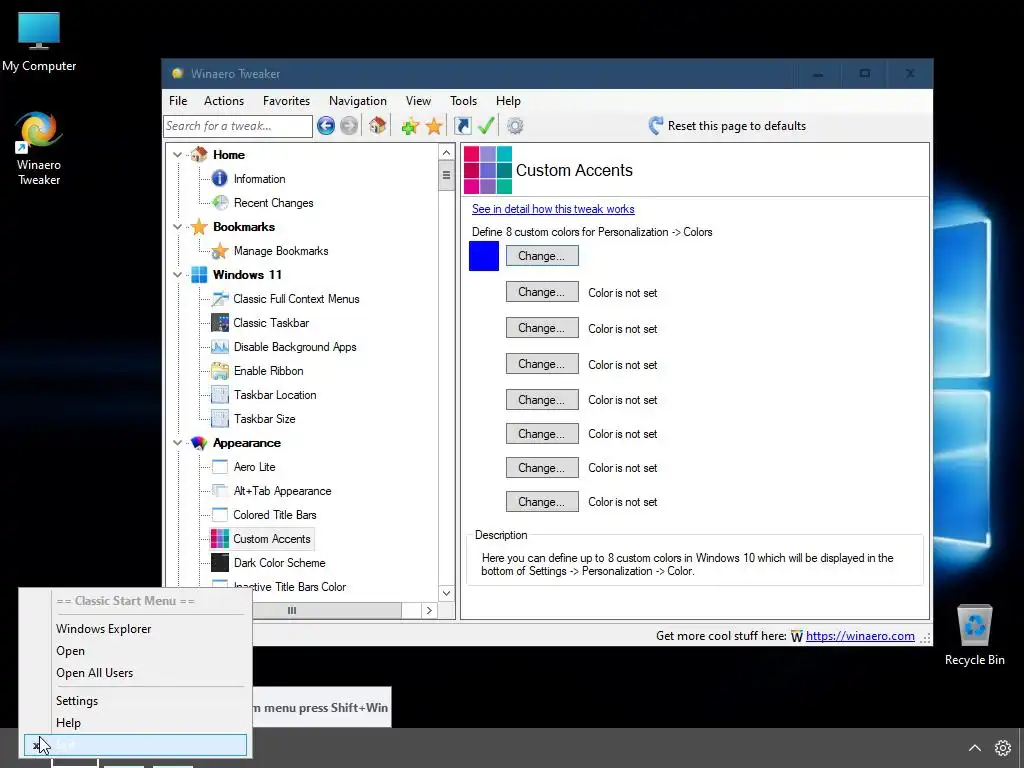Choose Windows Explorer in the context menu
Screen dimensions: 1024x768
[x=135, y=629]
